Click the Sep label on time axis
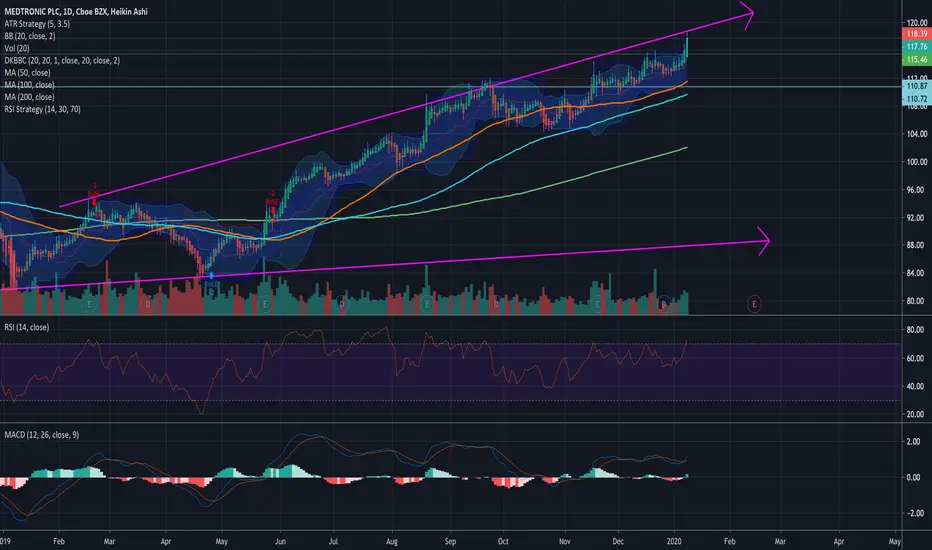 (450, 542)
